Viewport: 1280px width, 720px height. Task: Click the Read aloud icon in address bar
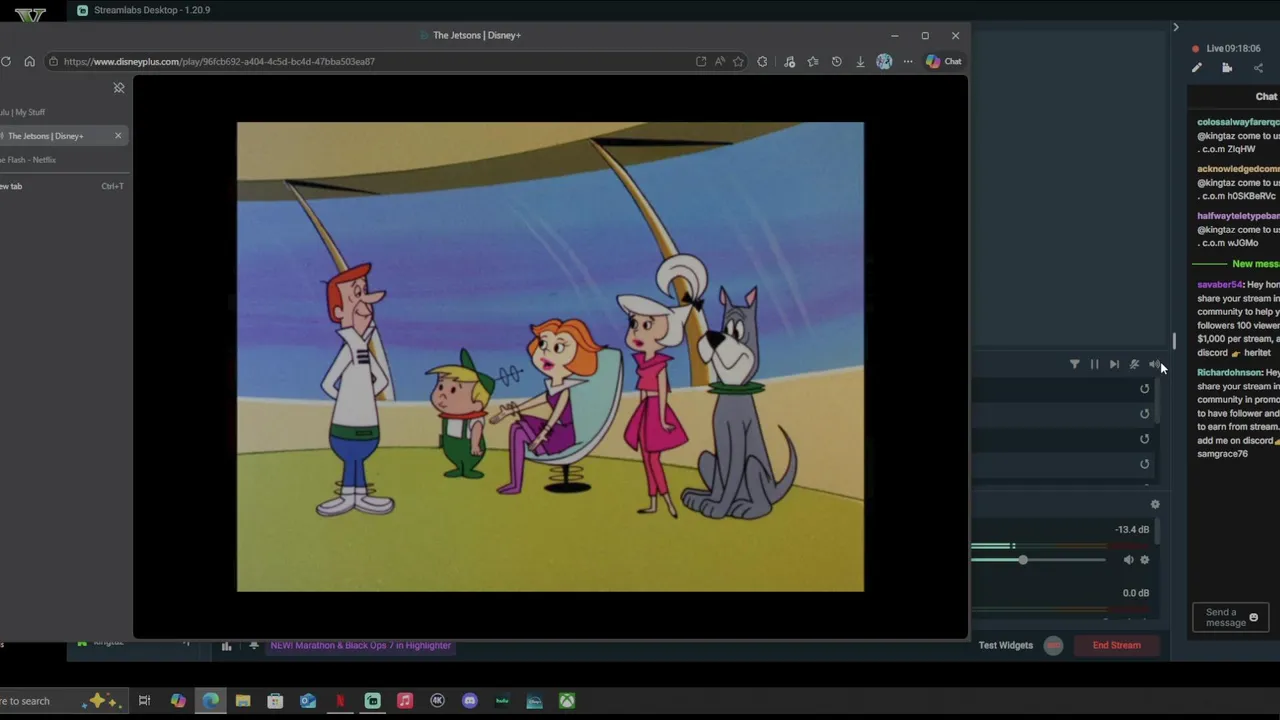click(720, 62)
